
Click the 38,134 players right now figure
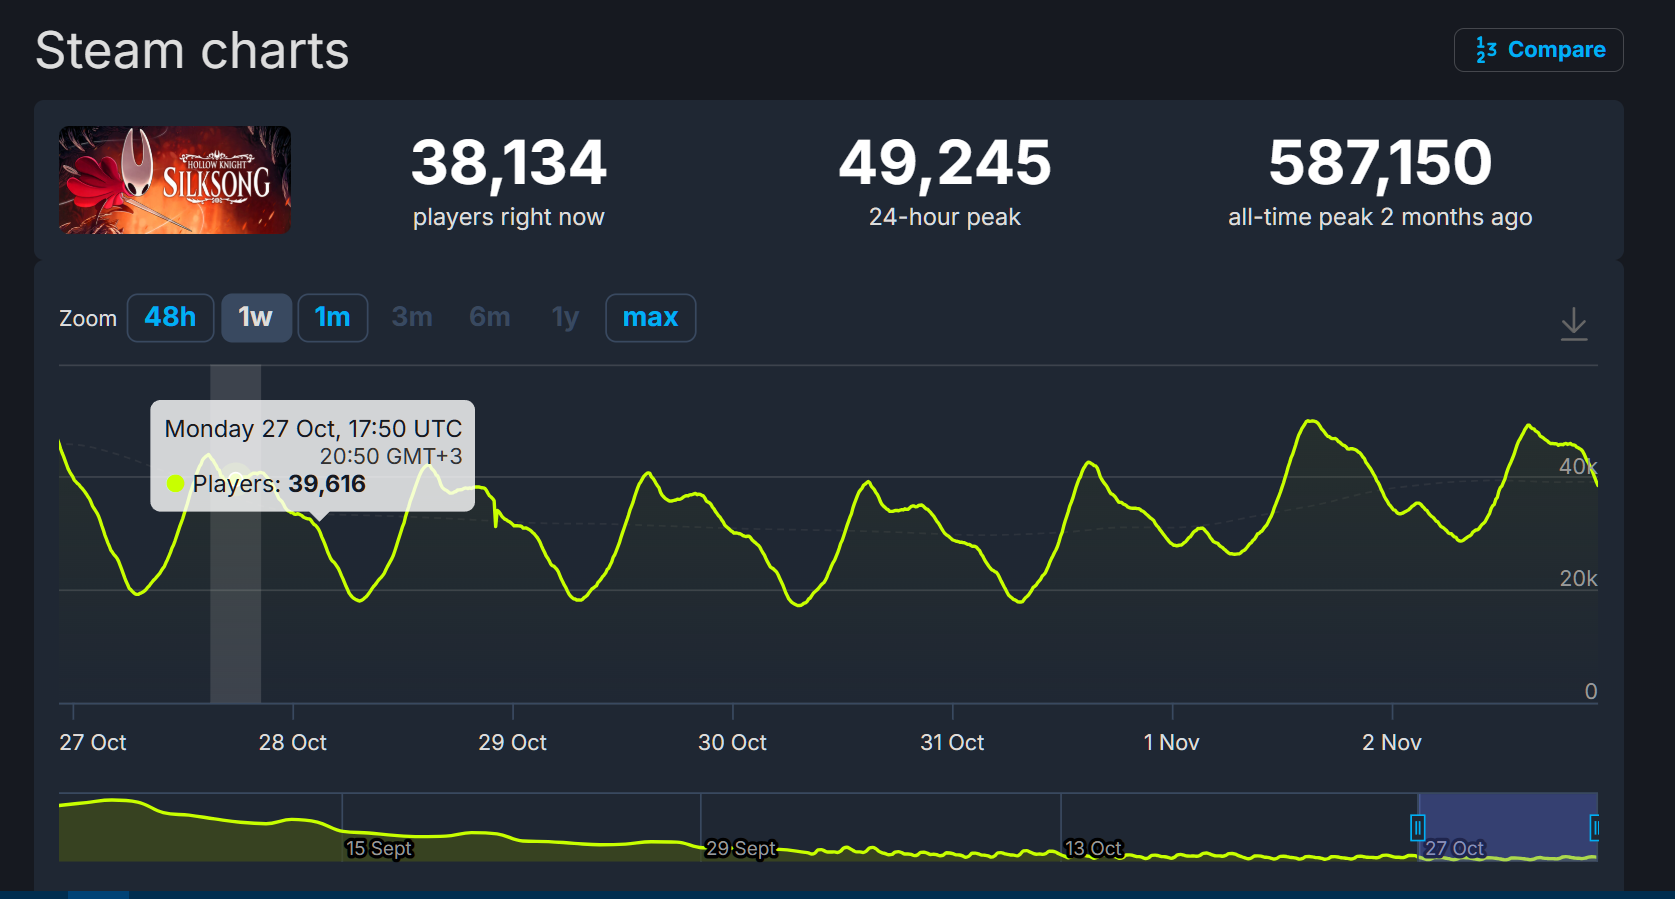[509, 163]
